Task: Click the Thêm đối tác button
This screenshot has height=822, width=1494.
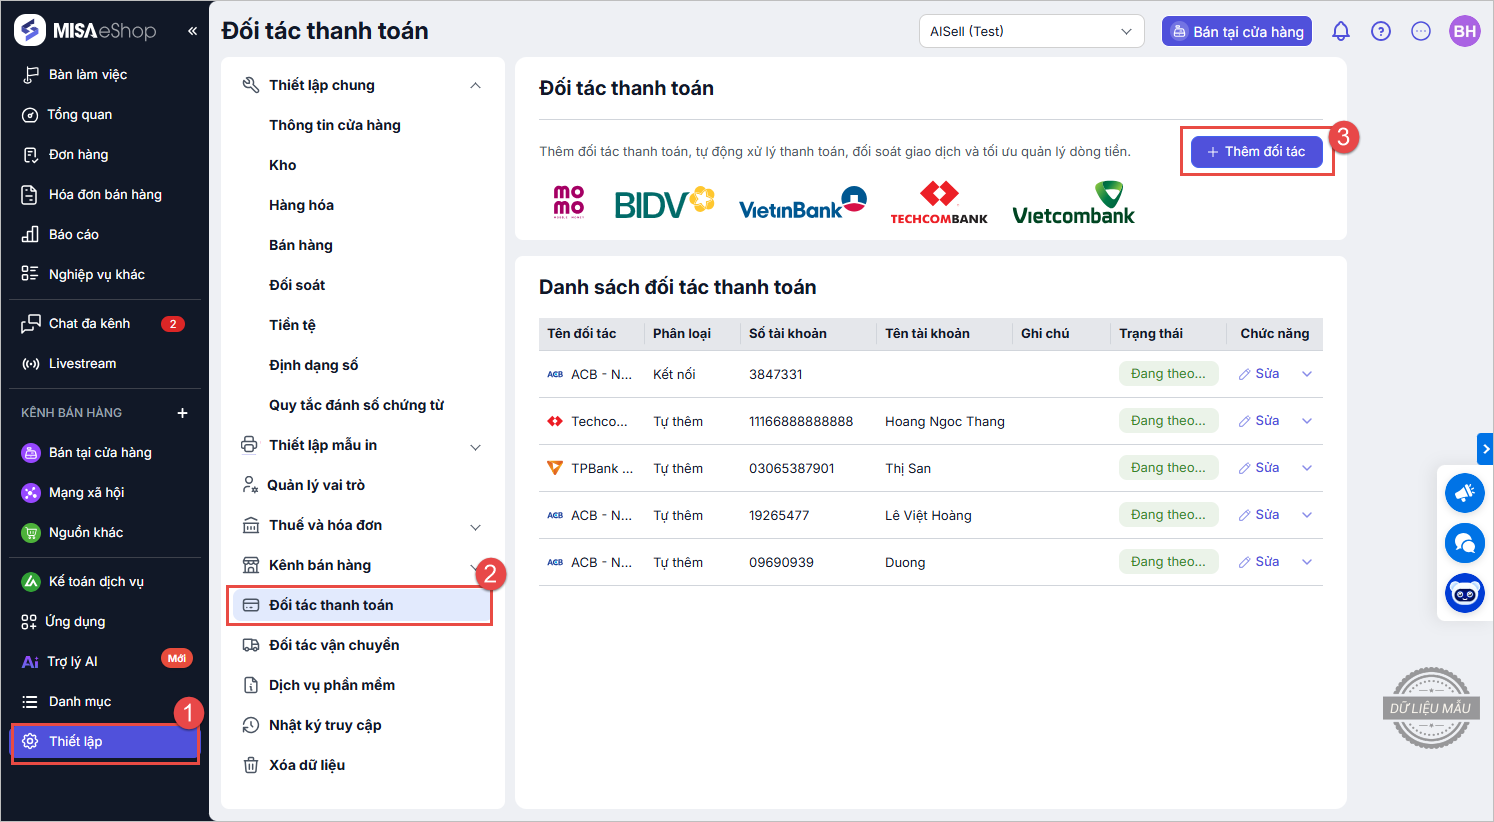Action: pyautogui.click(x=1256, y=152)
